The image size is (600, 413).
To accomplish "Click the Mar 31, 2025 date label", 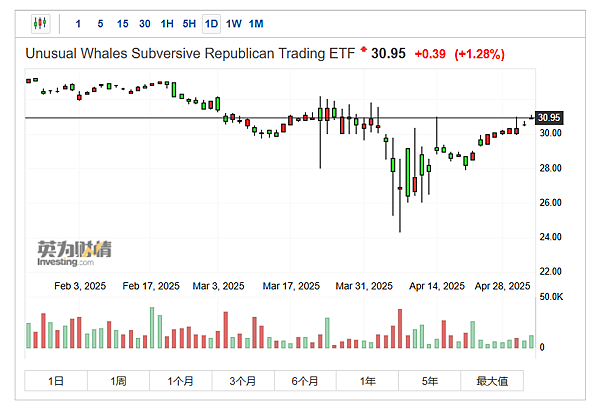I will [x=364, y=286].
